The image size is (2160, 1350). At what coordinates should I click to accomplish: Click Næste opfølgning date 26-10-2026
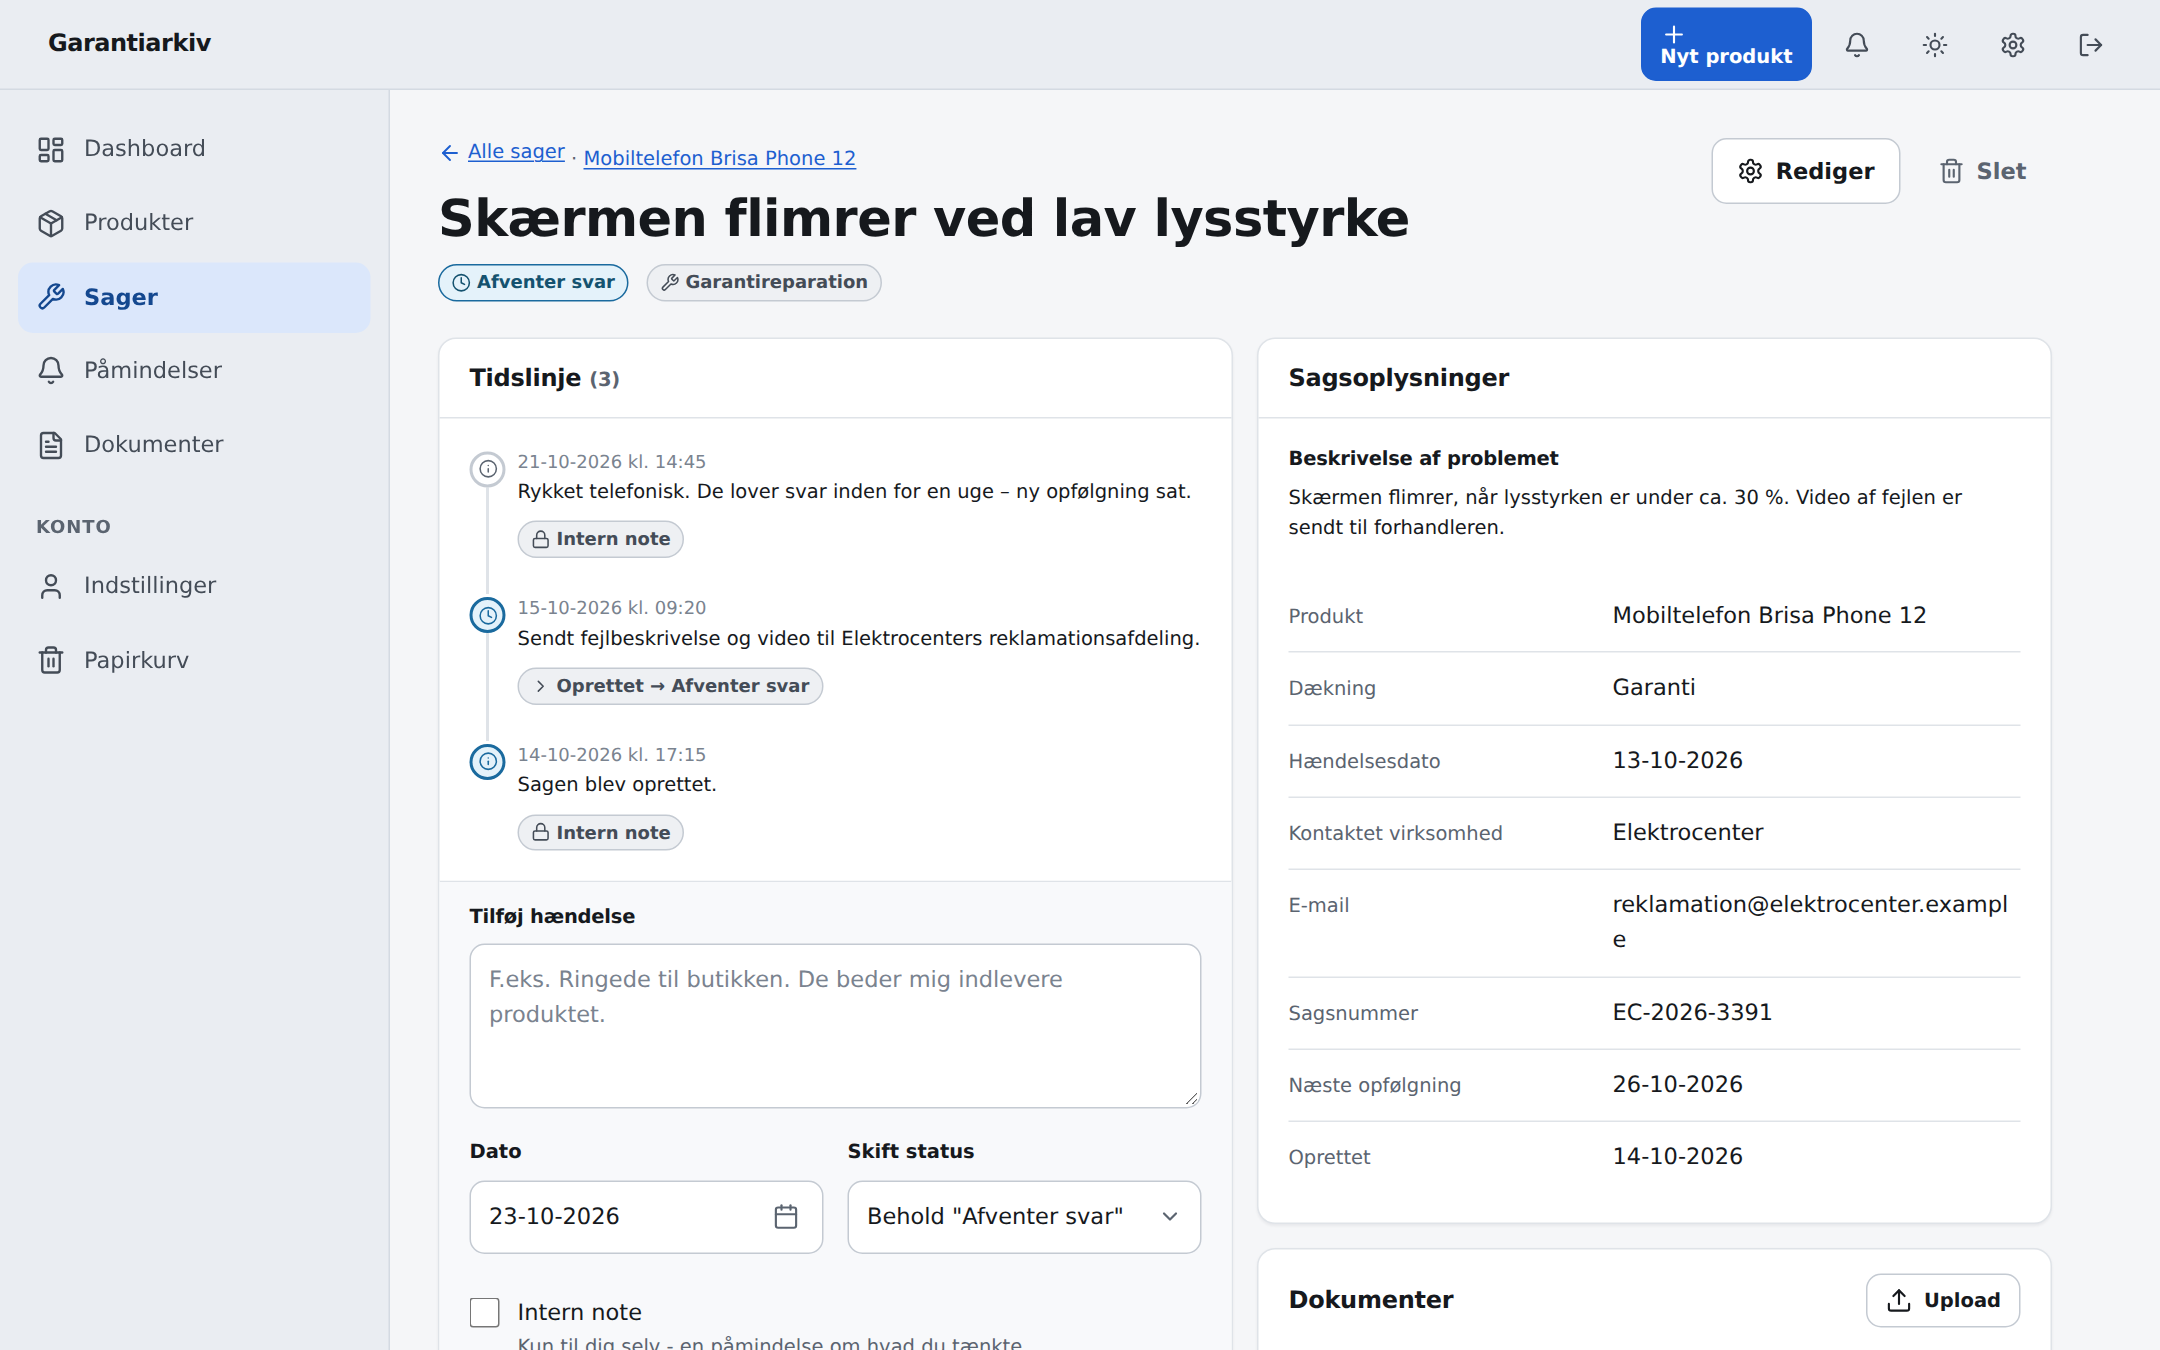point(1677,1084)
